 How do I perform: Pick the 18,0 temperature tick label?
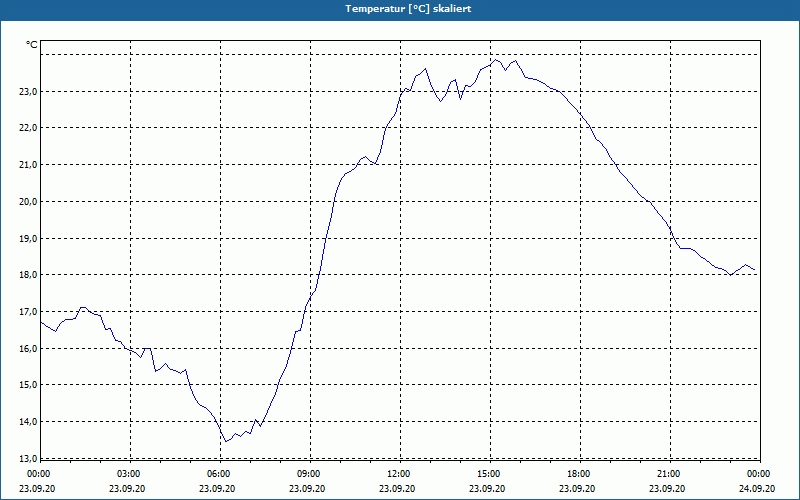coord(29,275)
